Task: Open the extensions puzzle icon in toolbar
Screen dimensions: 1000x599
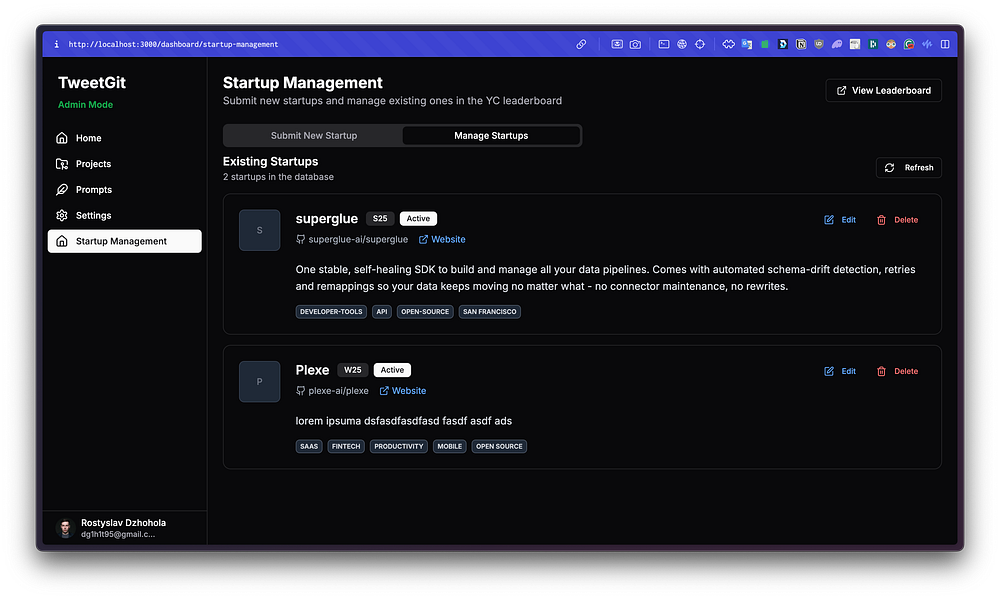Action: [x=728, y=44]
